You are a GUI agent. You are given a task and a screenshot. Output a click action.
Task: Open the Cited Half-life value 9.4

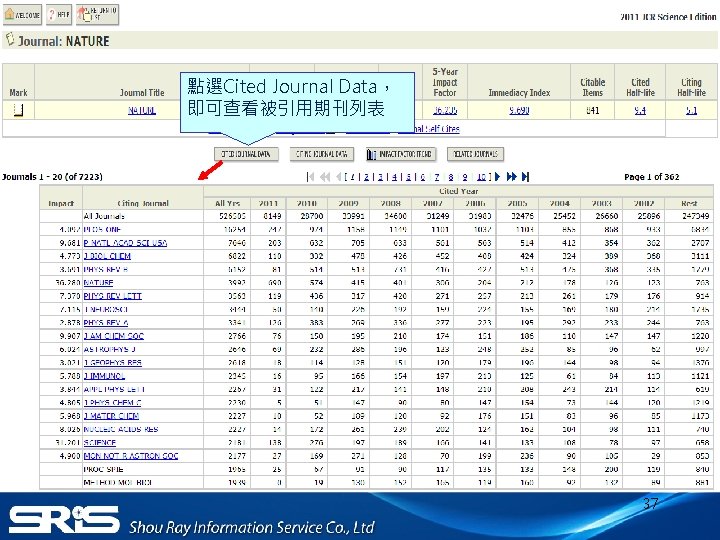pos(640,110)
